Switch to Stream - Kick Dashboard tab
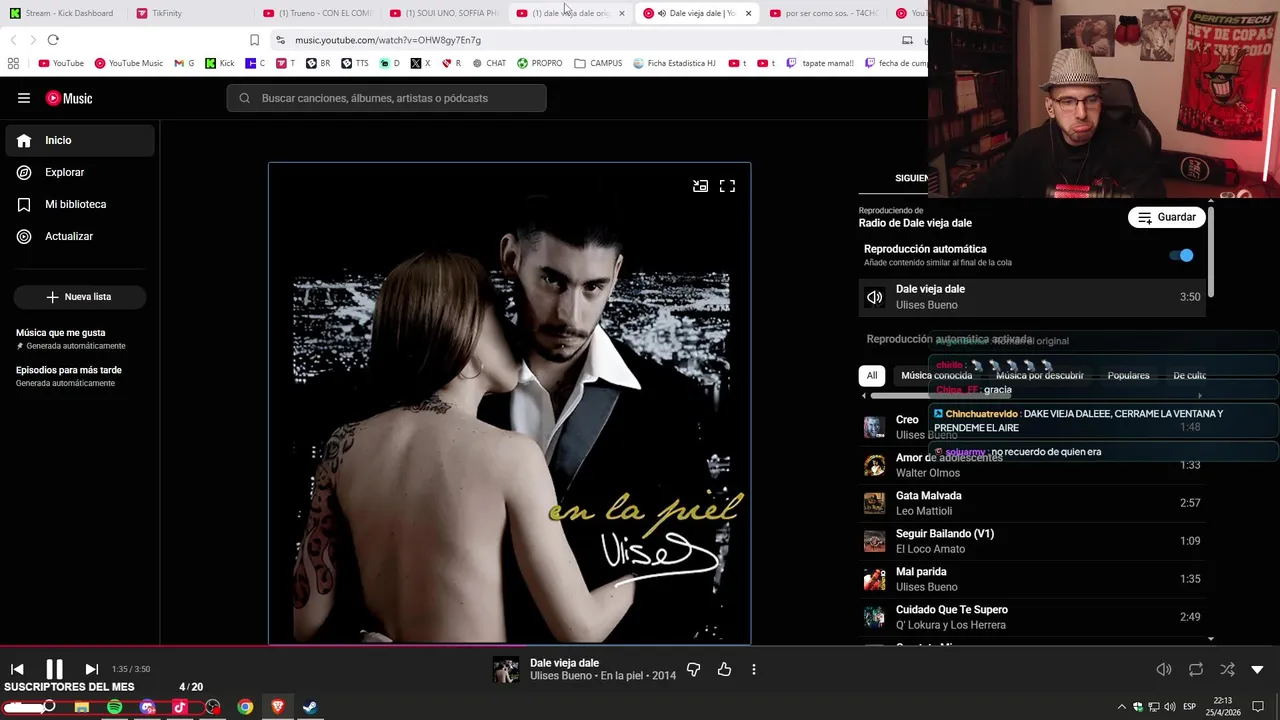Image resolution: width=1280 pixels, height=720 pixels. [x=62, y=13]
